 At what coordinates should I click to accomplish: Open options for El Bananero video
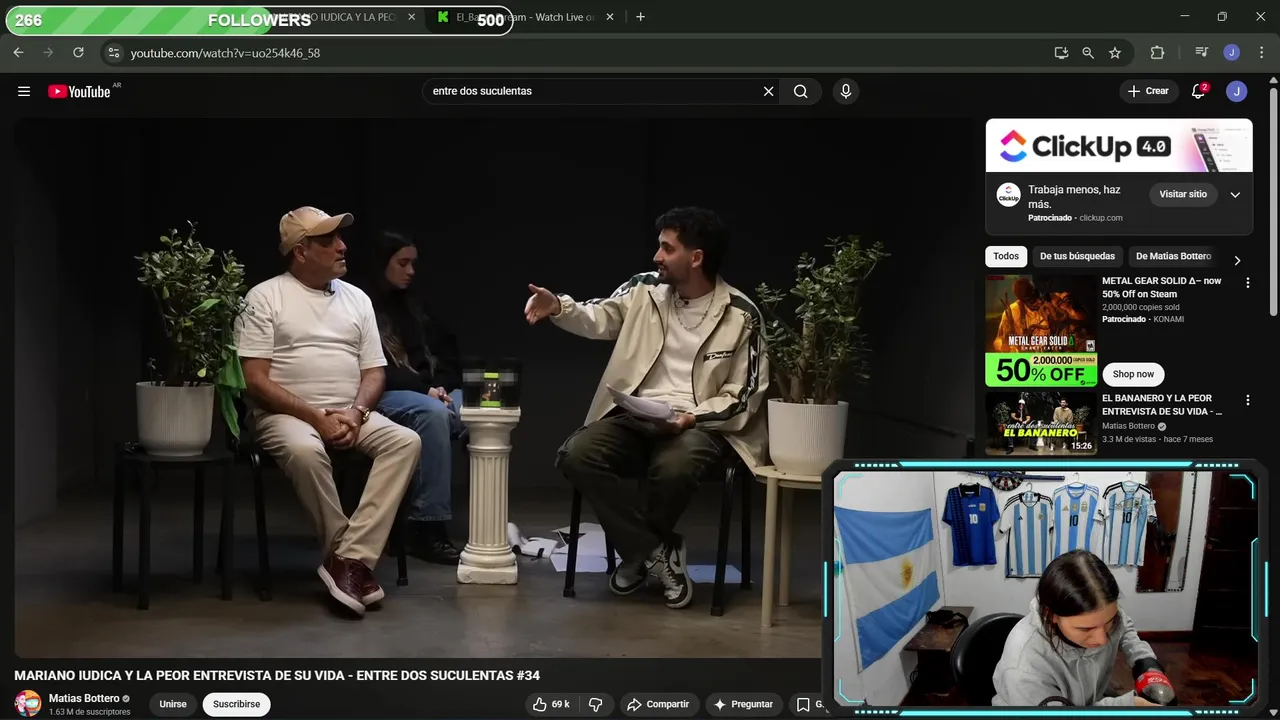[1247, 400]
